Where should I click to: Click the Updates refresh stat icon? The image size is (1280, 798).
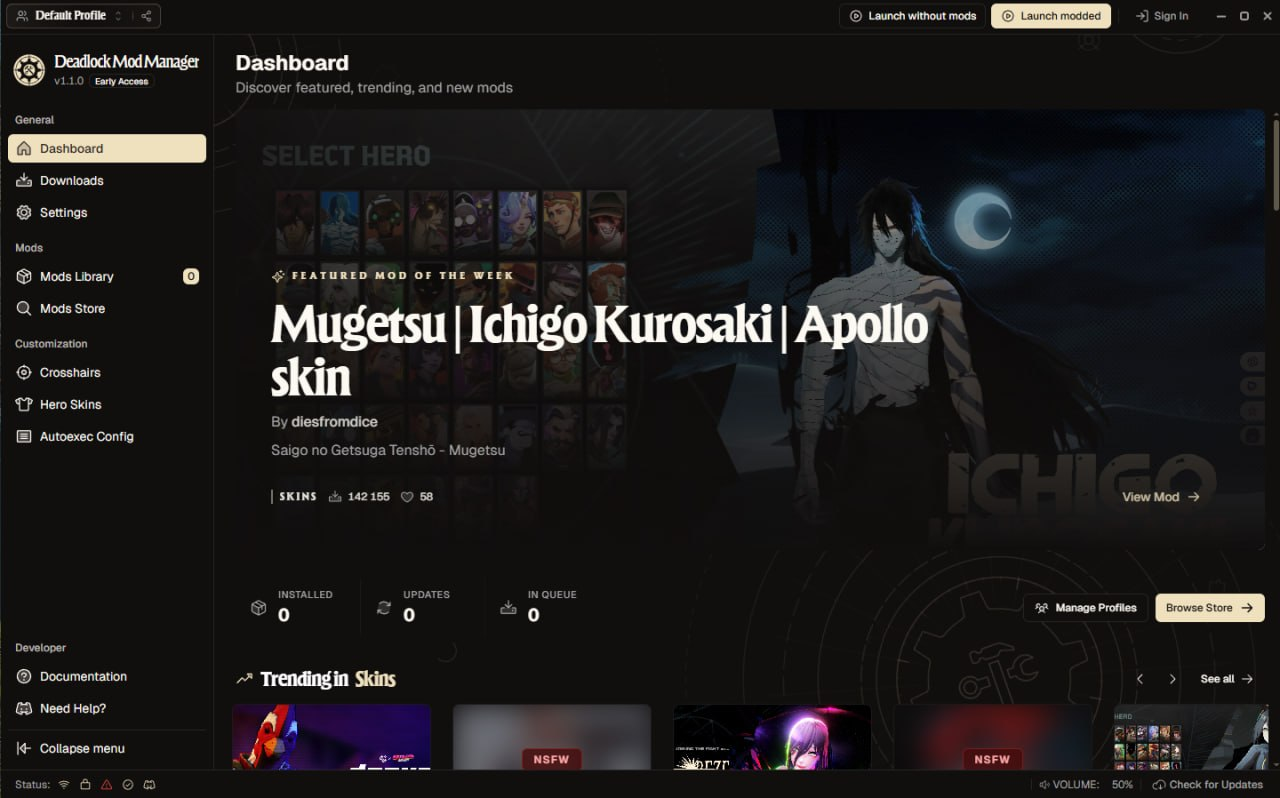[x=383, y=607]
